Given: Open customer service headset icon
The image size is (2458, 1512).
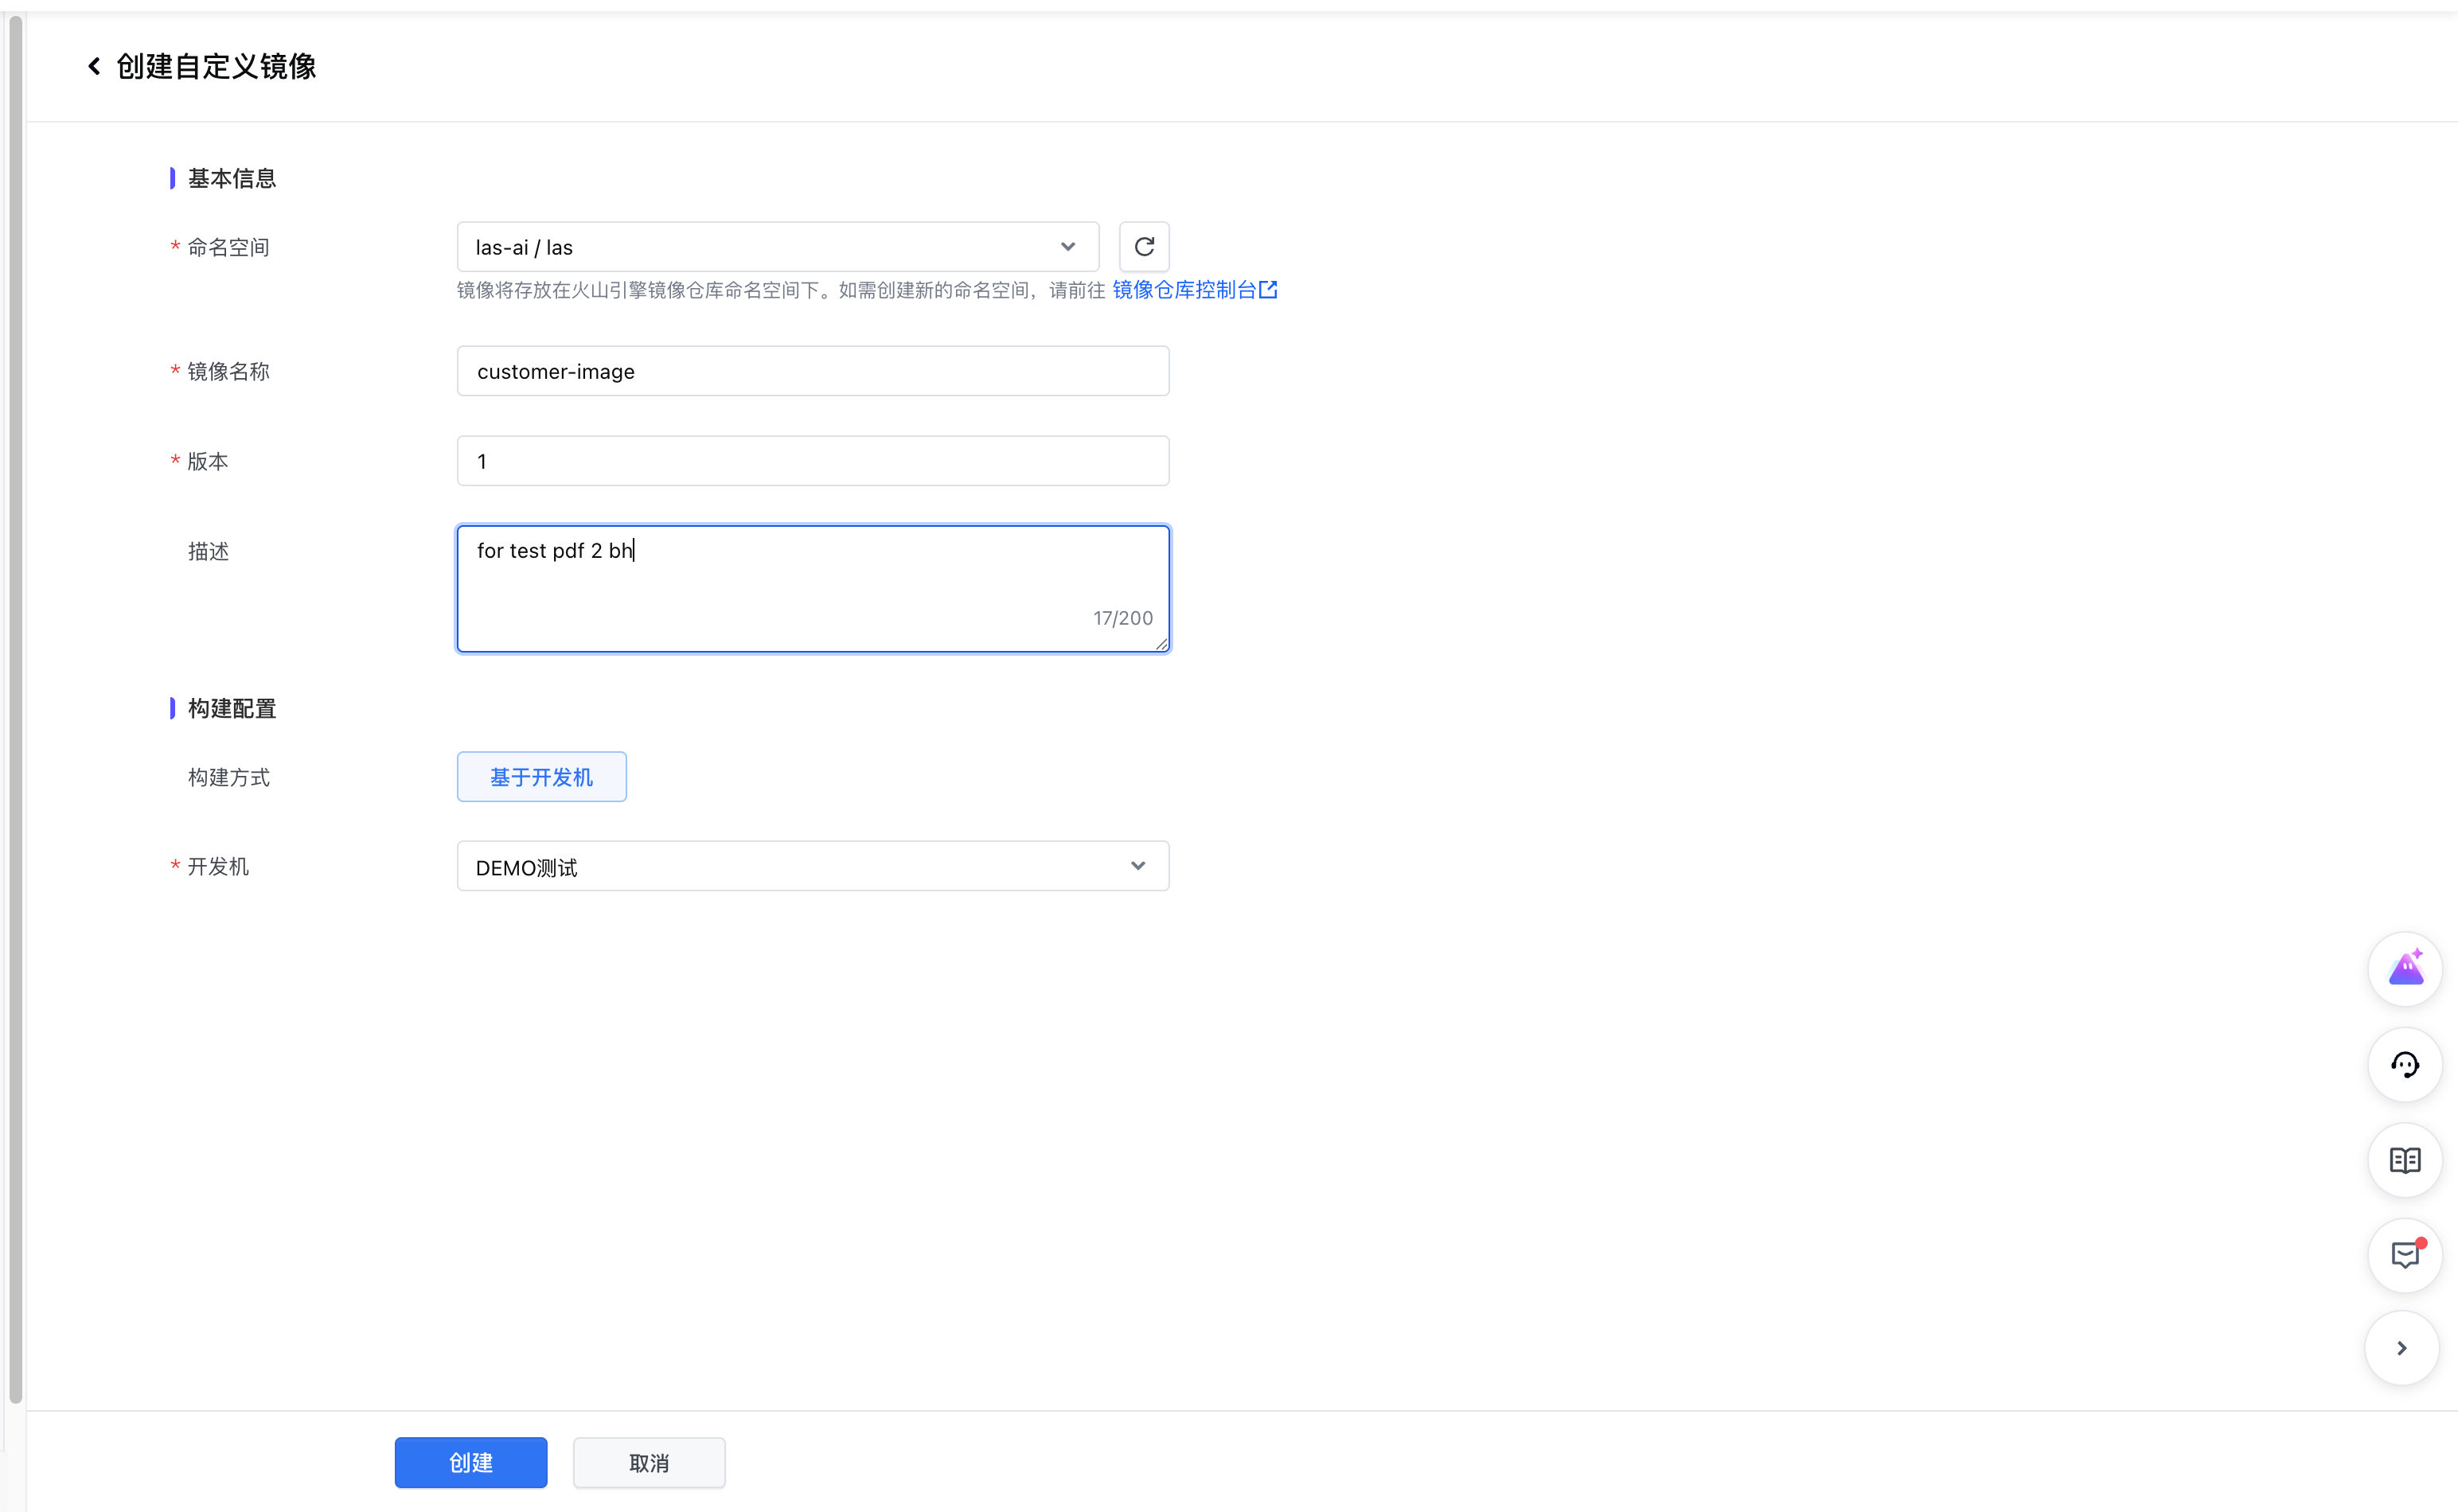Looking at the screenshot, I should (2405, 1065).
